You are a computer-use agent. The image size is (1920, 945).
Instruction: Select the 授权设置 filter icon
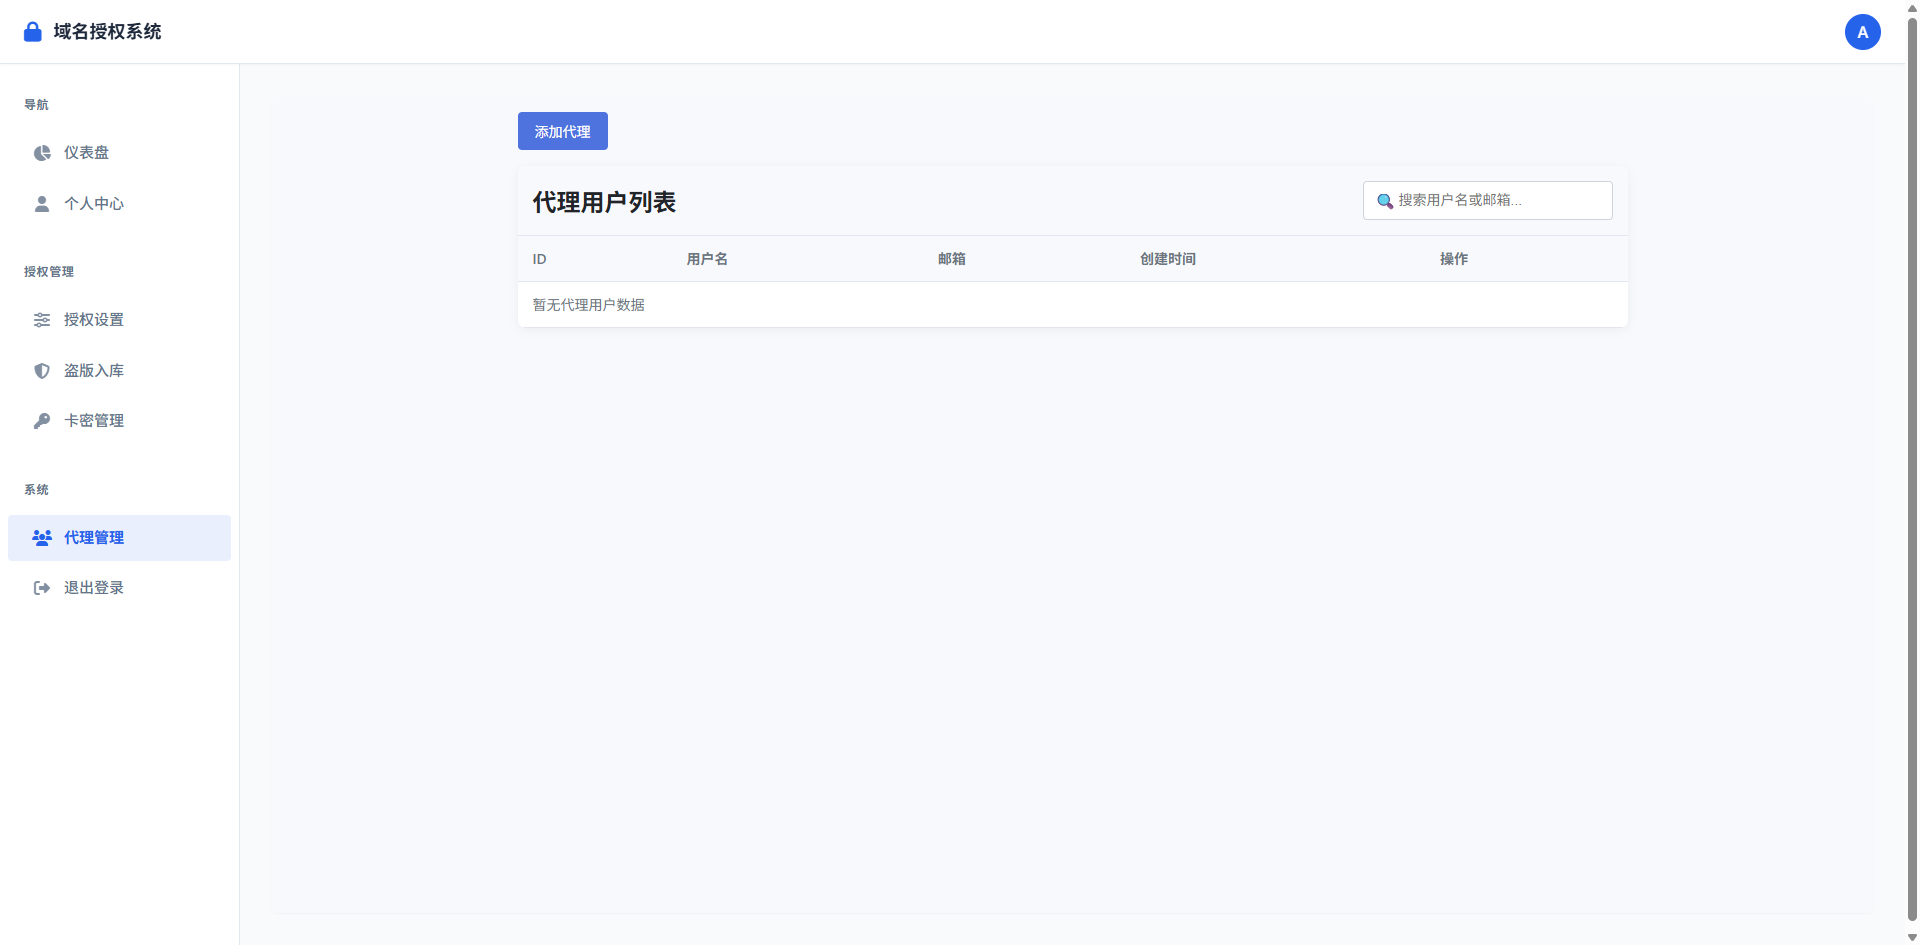pos(41,320)
